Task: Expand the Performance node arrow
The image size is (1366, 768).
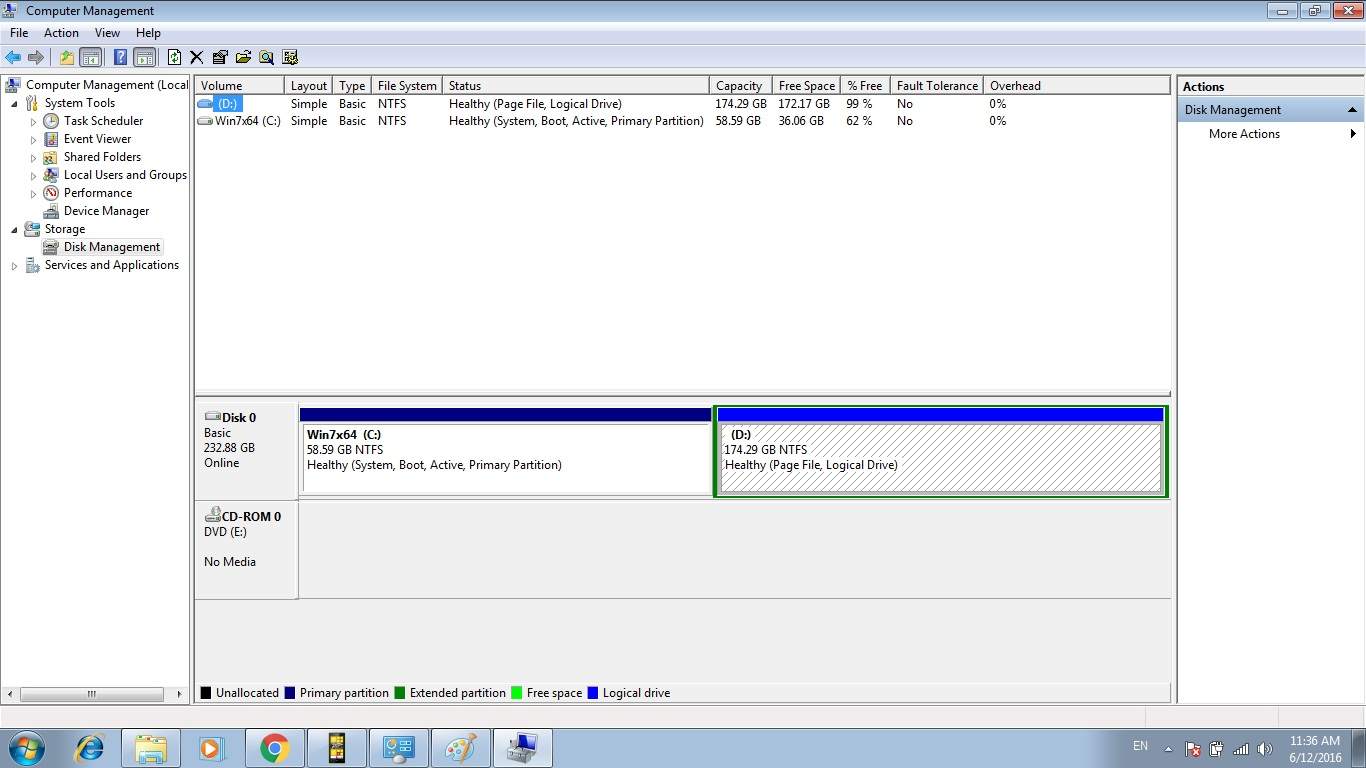Action: pos(33,193)
